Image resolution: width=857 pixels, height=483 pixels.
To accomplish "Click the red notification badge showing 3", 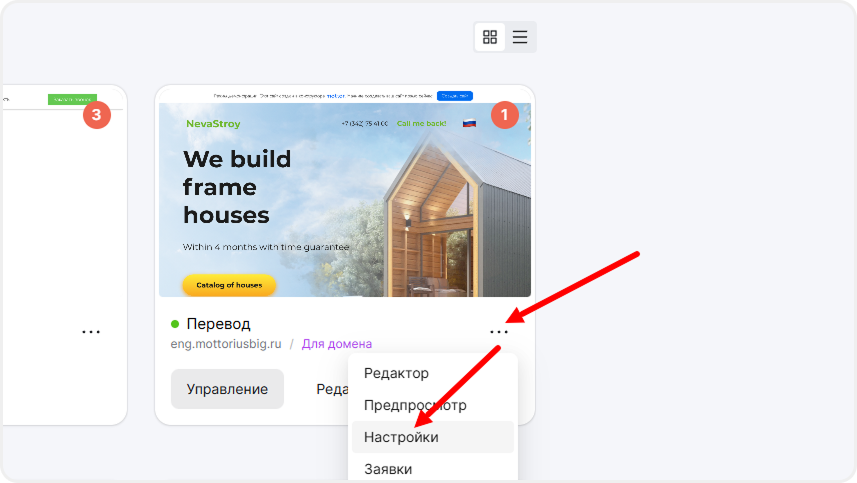I will pyautogui.click(x=96, y=115).
